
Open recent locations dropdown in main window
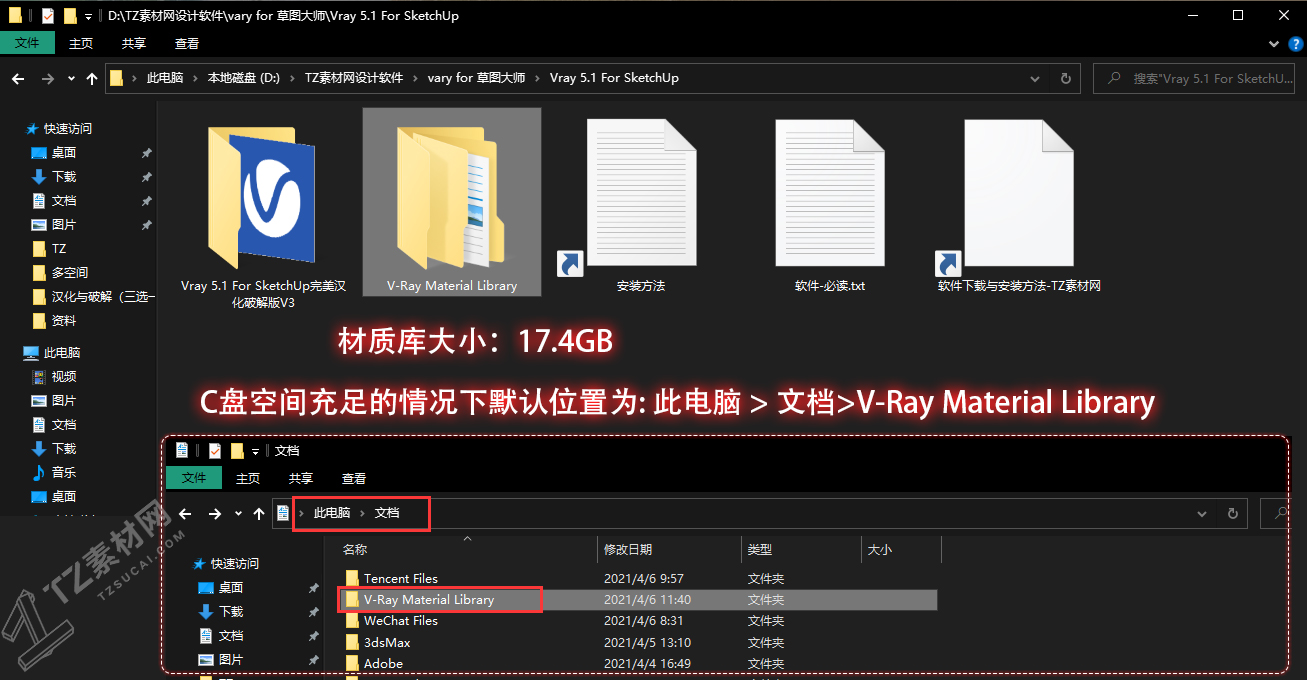pyautogui.click(x=71, y=78)
